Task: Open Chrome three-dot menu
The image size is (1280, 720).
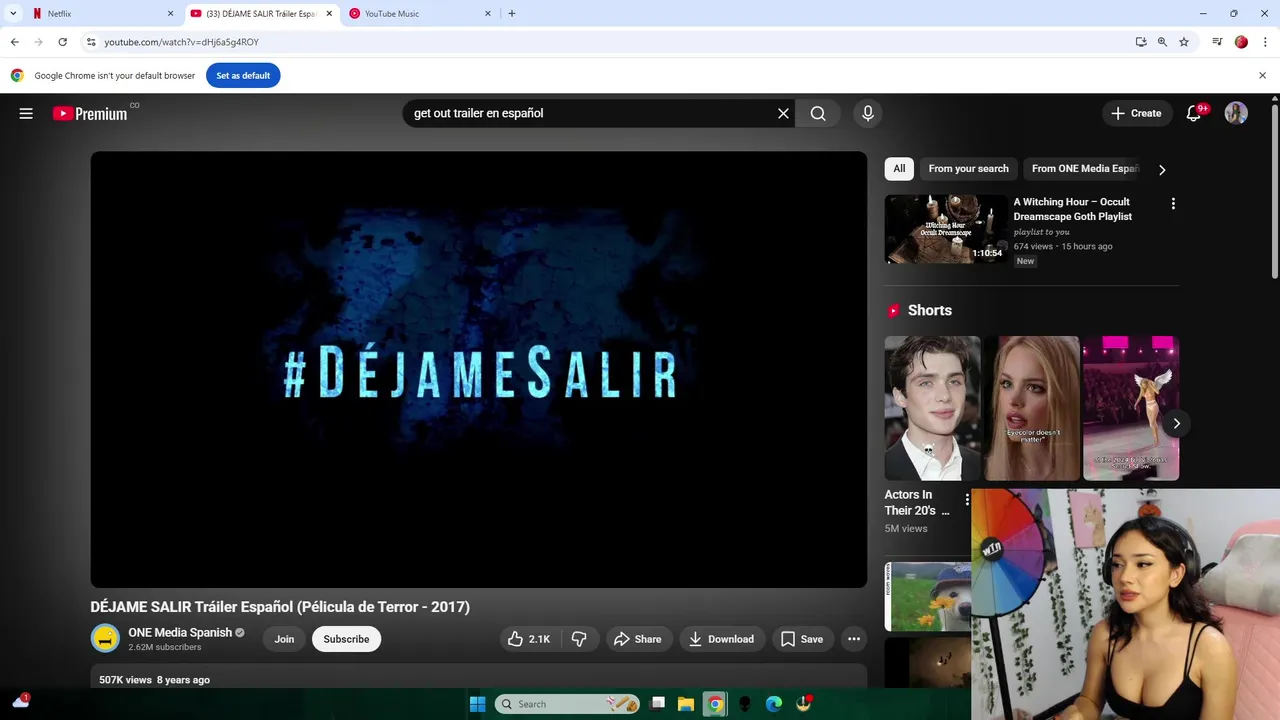Action: coord(1265,42)
